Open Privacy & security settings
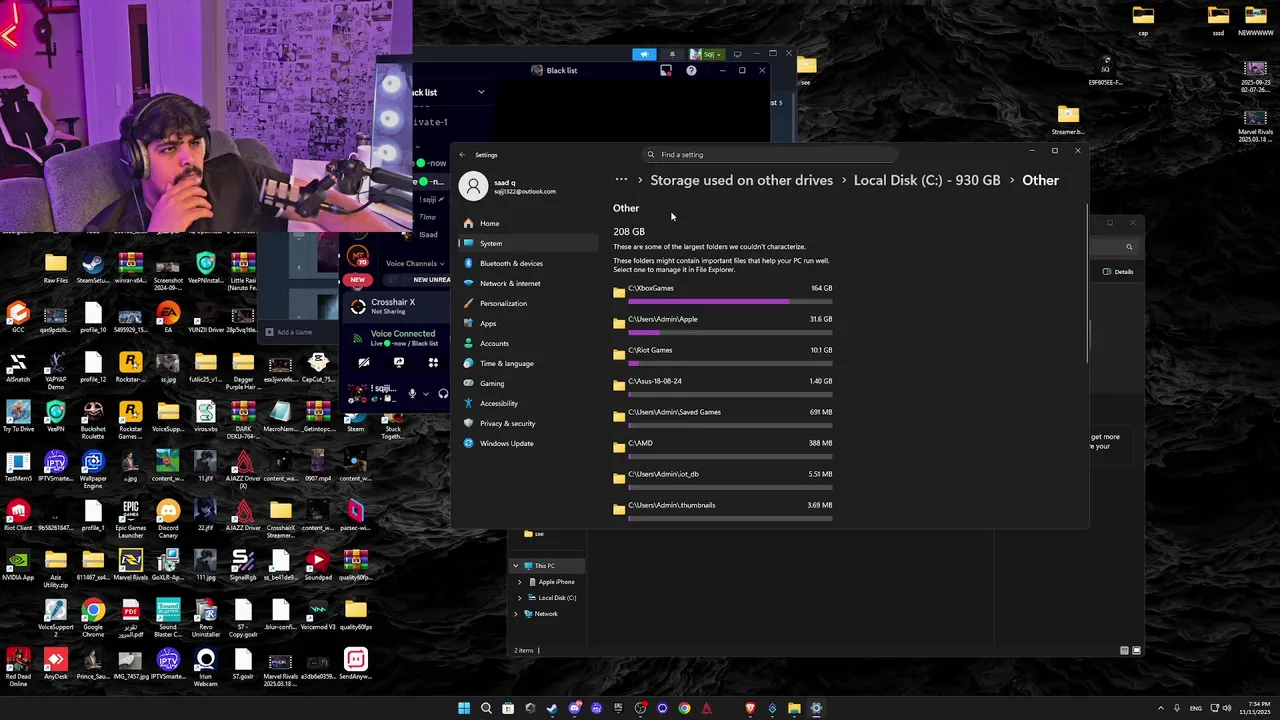This screenshot has width=1280, height=720. pos(527,423)
